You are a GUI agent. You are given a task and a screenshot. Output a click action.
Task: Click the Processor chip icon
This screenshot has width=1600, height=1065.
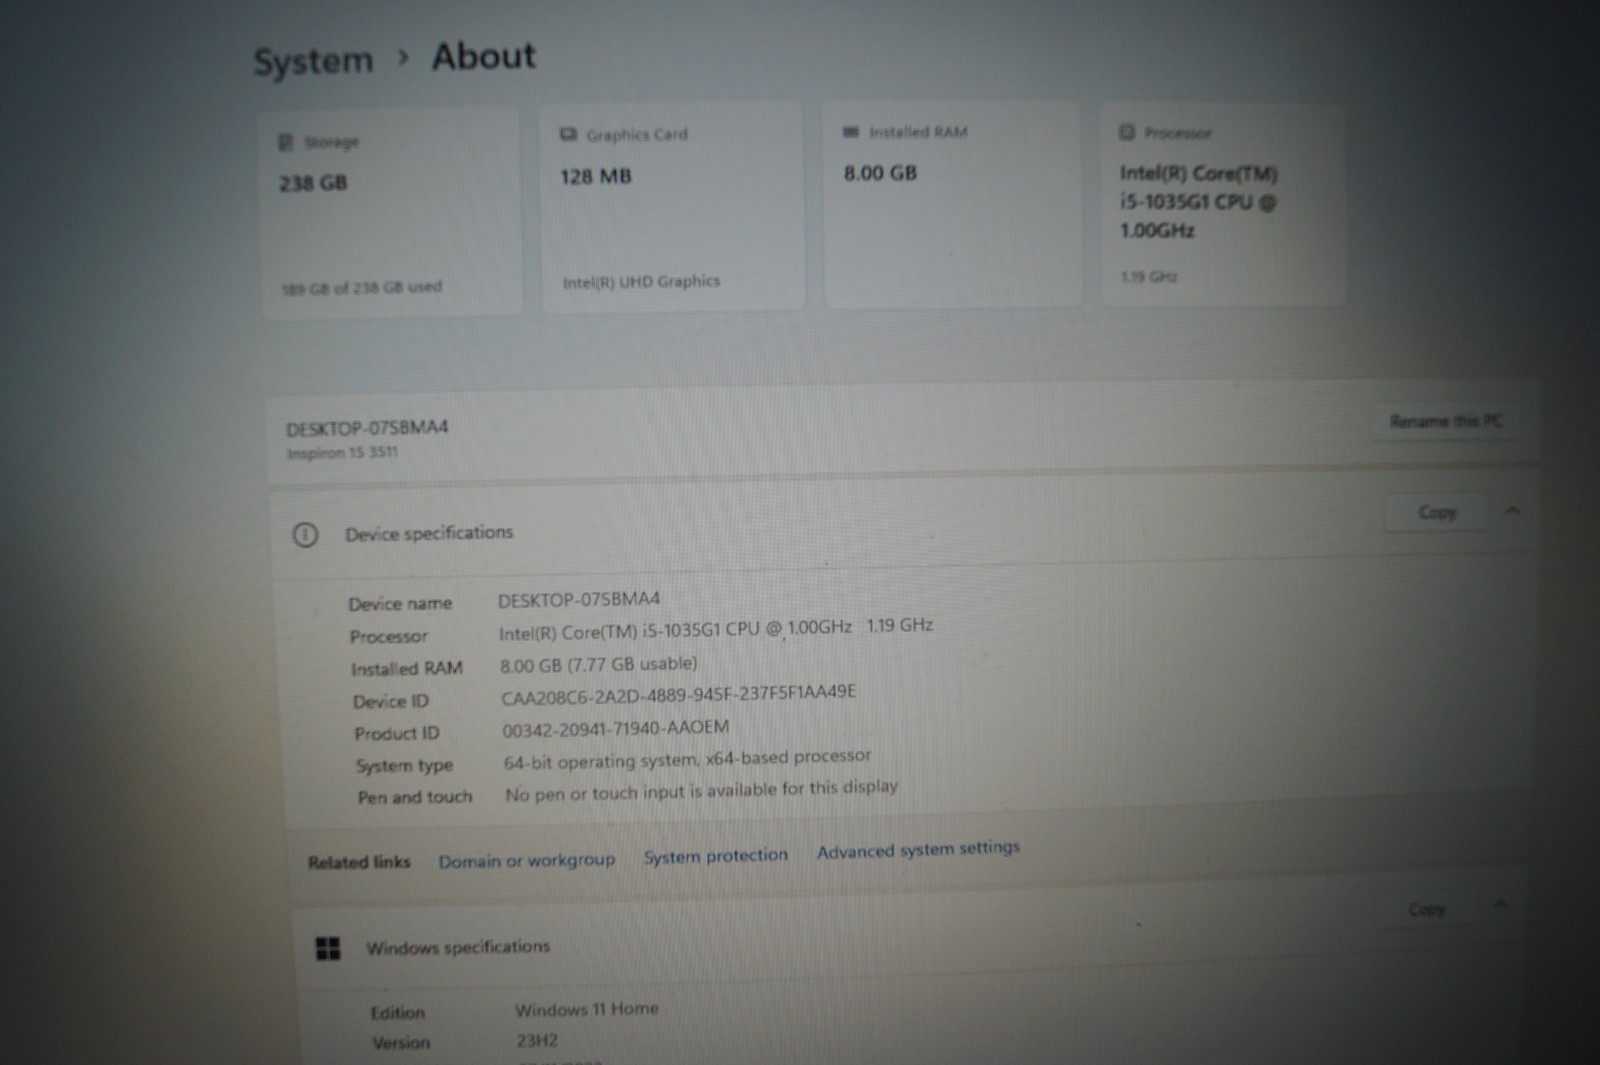click(1127, 132)
